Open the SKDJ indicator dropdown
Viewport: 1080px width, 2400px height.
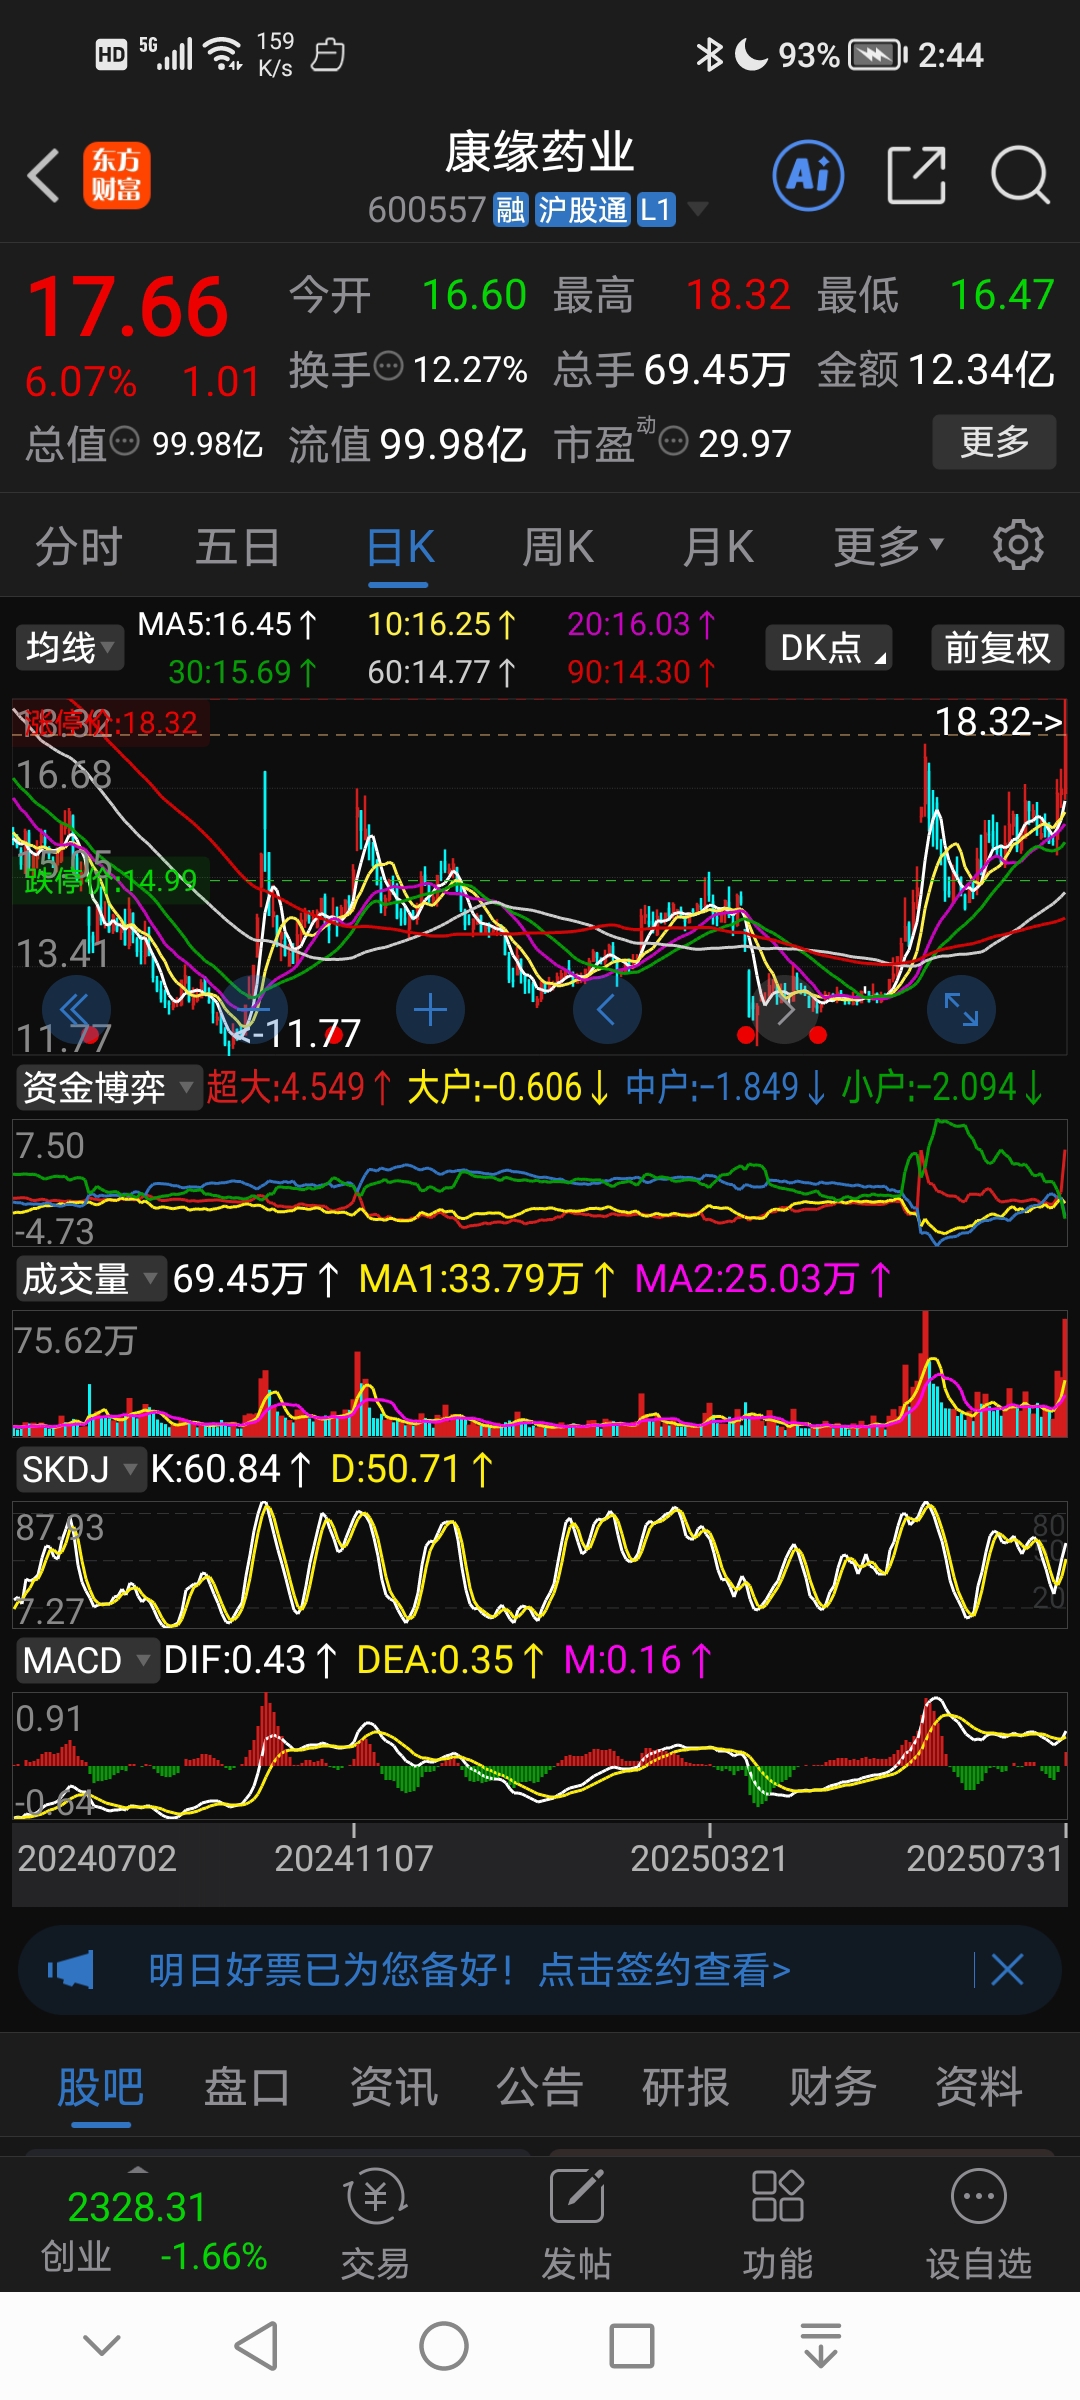tap(80, 1470)
